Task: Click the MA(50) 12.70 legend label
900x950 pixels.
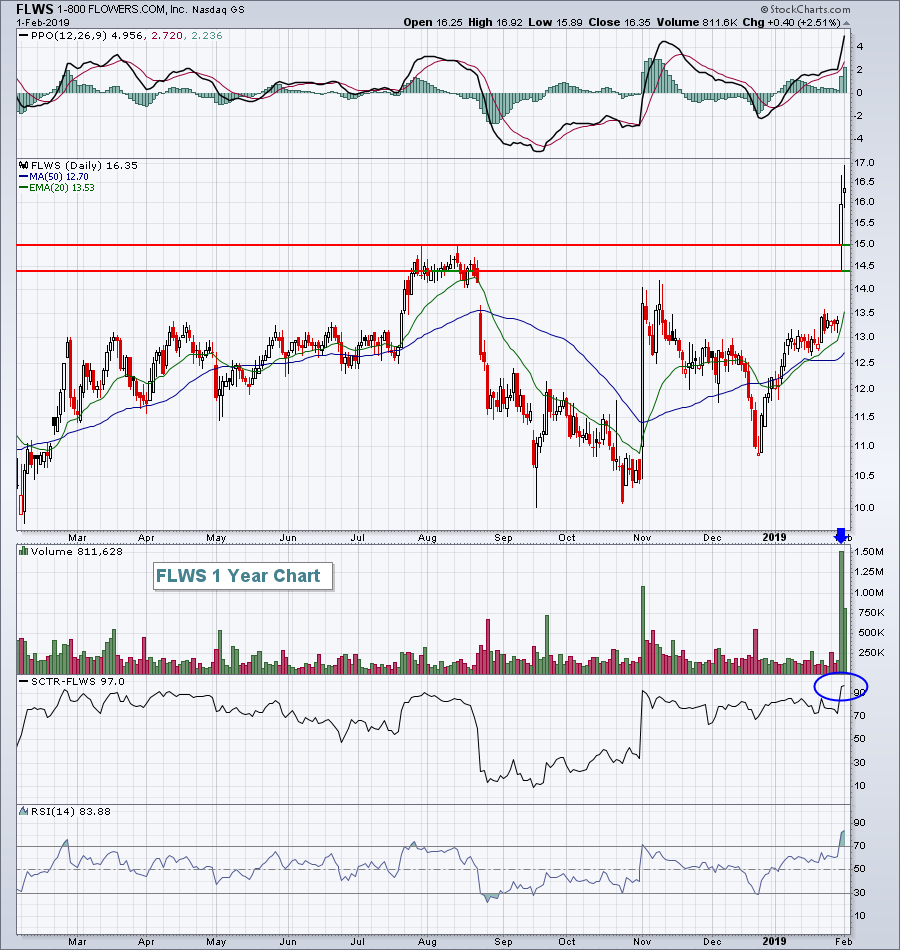Action: click(x=59, y=177)
